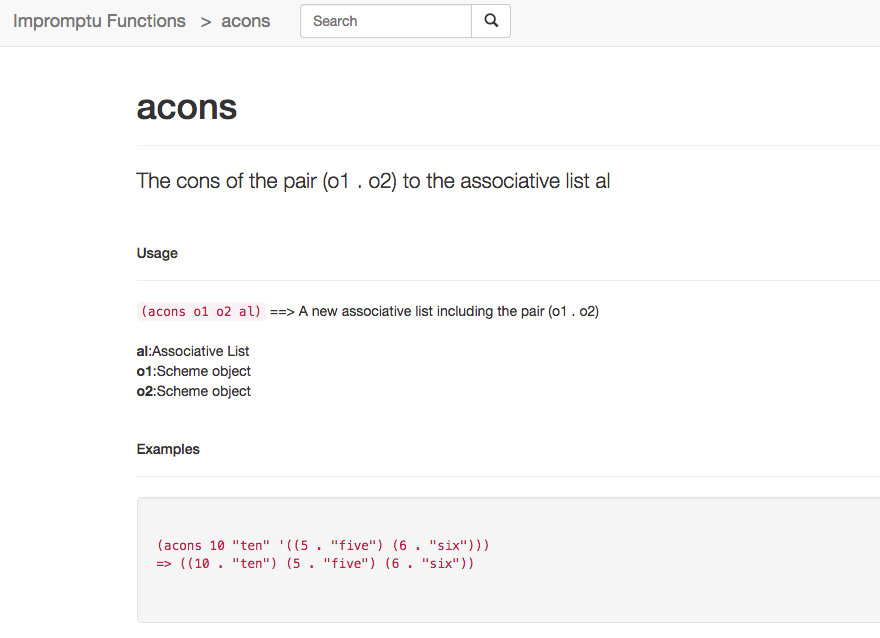Select the o2 Scheme object parameter
This screenshot has width=880, height=638.
pyautogui.click(x=194, y=392)
